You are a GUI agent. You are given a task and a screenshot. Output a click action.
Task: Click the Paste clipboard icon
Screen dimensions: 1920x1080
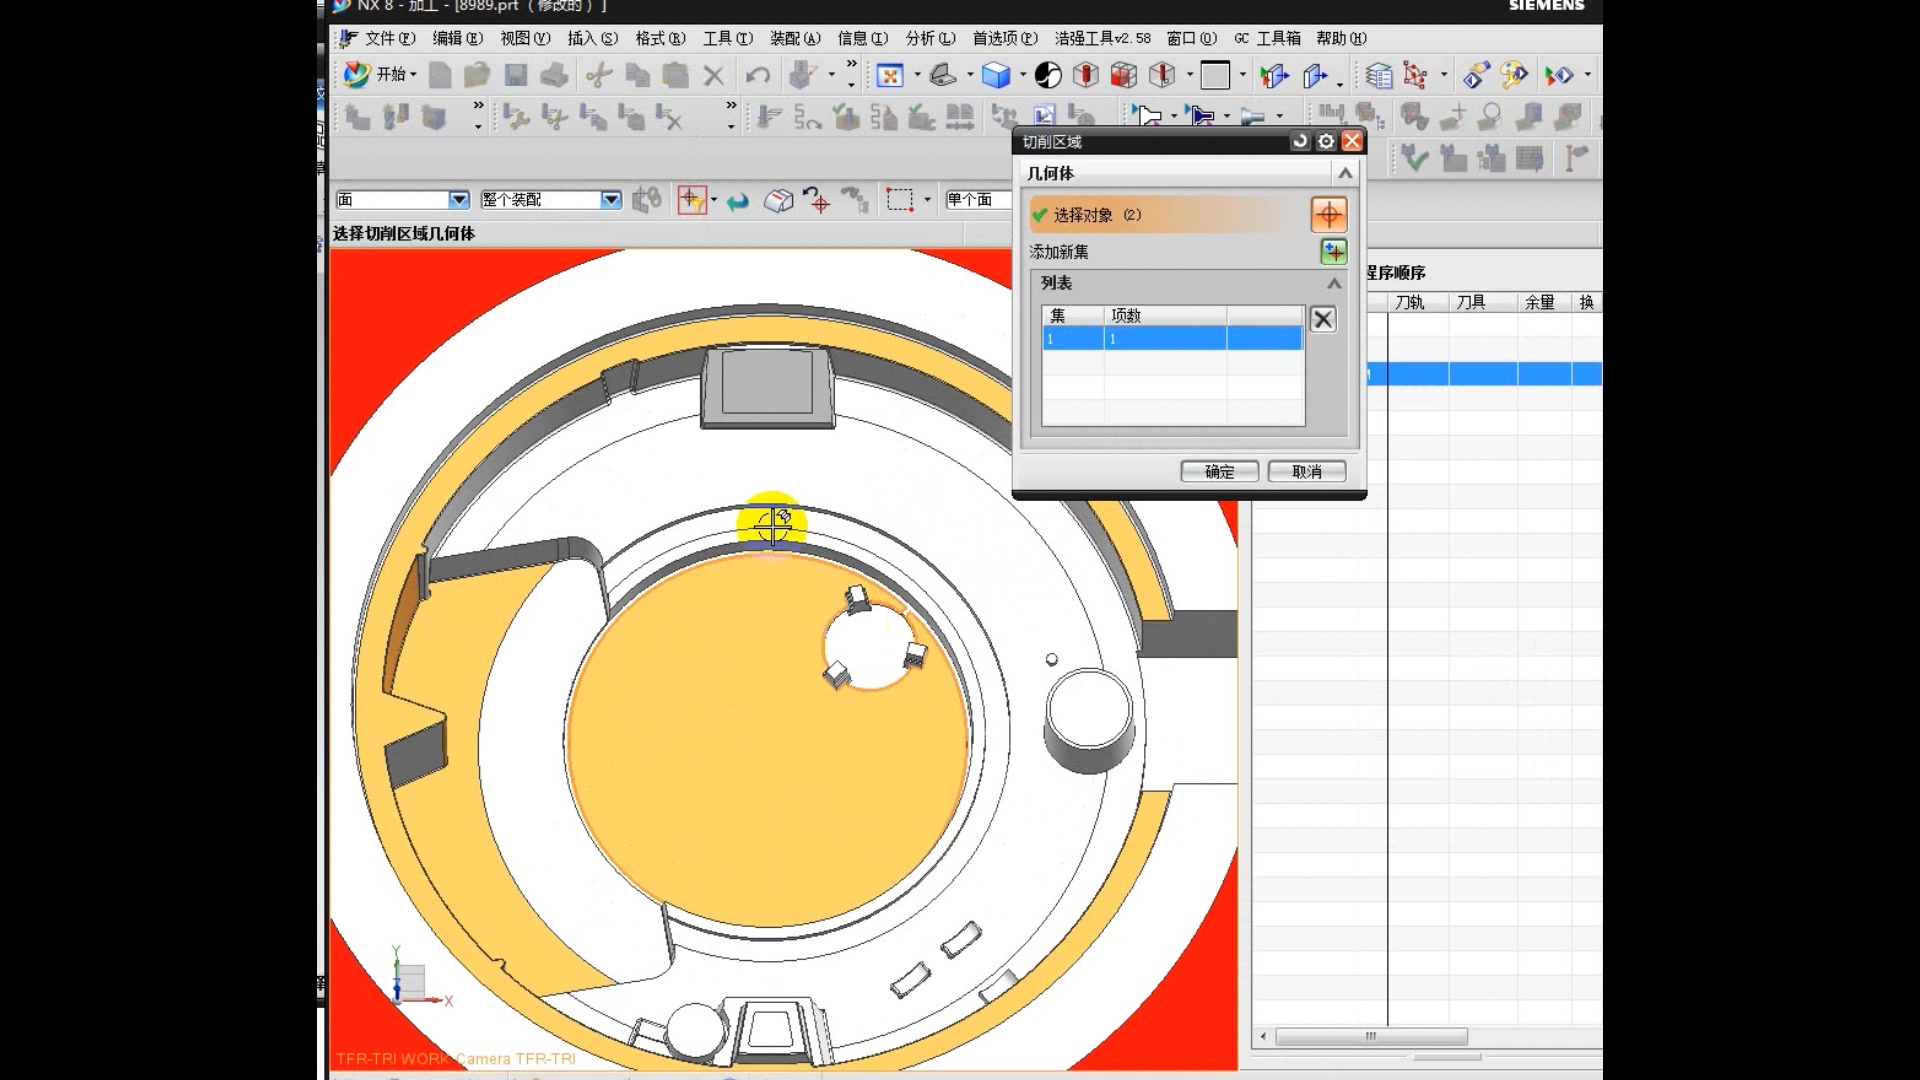[675, 75]
